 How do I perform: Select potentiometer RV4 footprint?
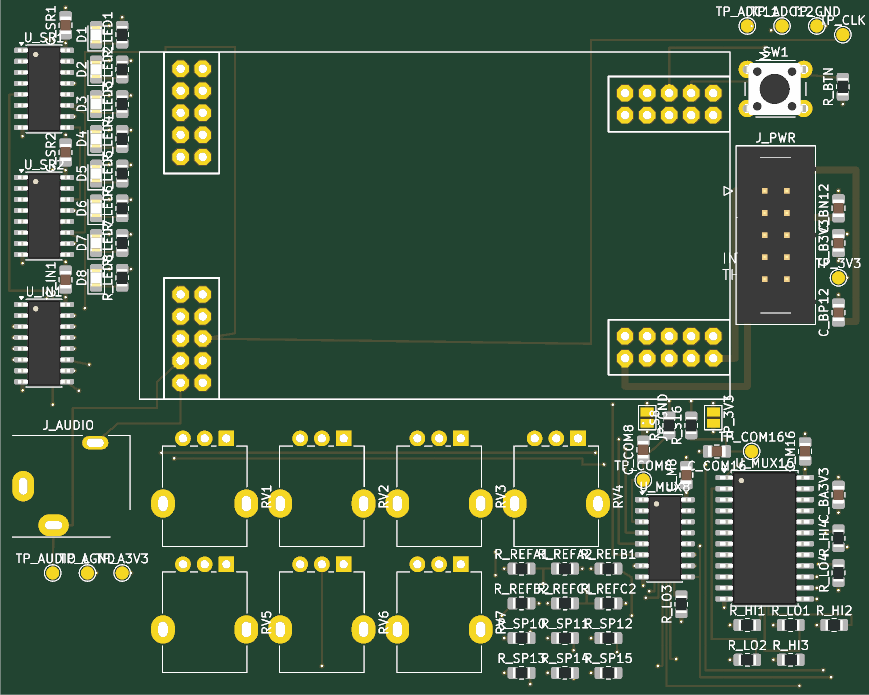pos(556,489)
